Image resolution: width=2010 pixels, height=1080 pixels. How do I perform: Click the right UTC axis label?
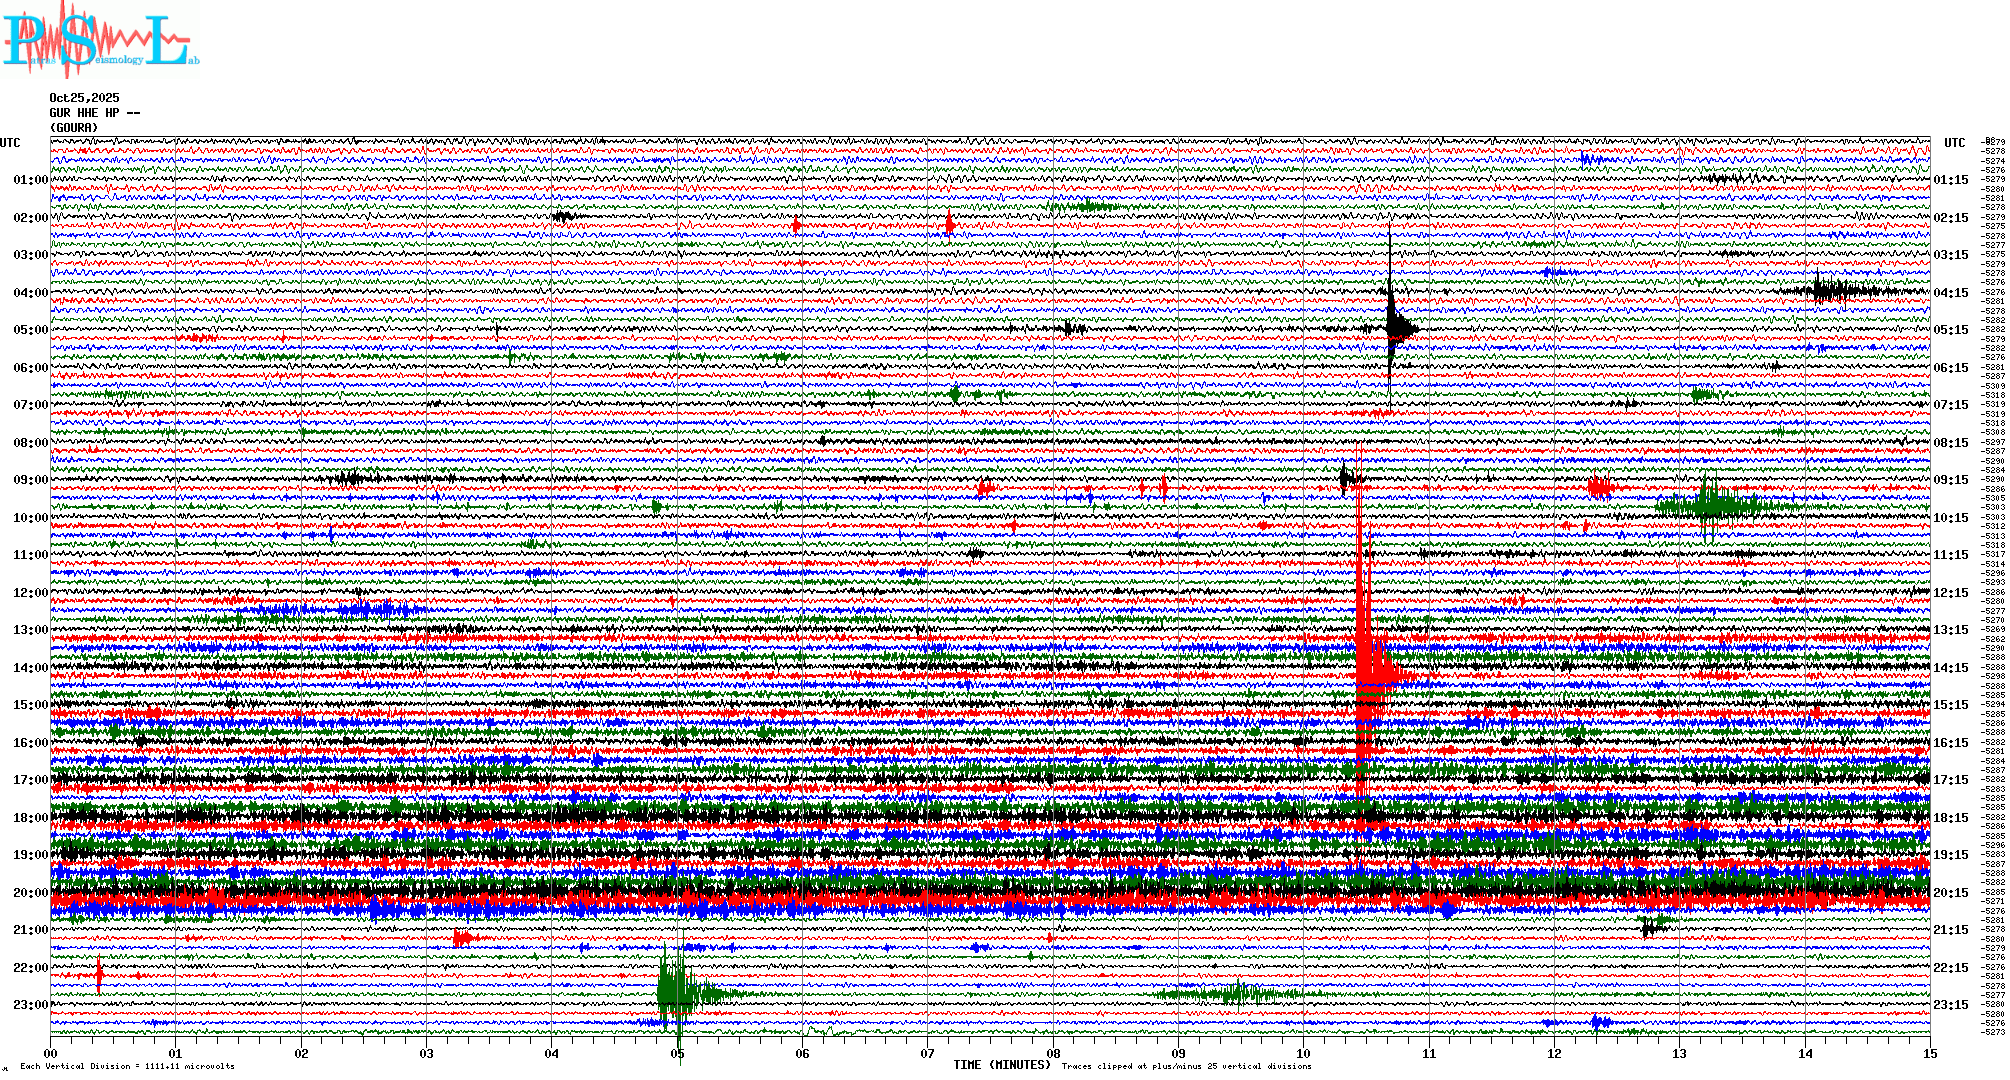1954,143
